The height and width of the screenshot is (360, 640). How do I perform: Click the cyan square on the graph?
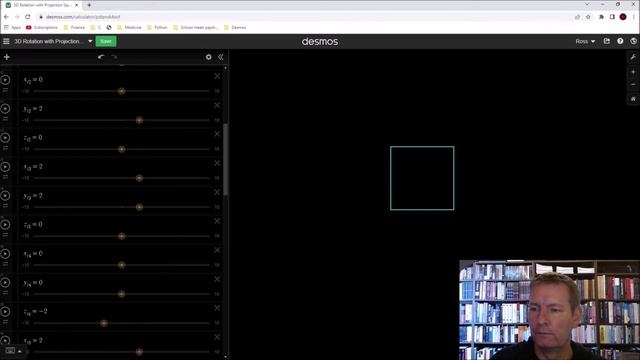[x=422, y=178]
